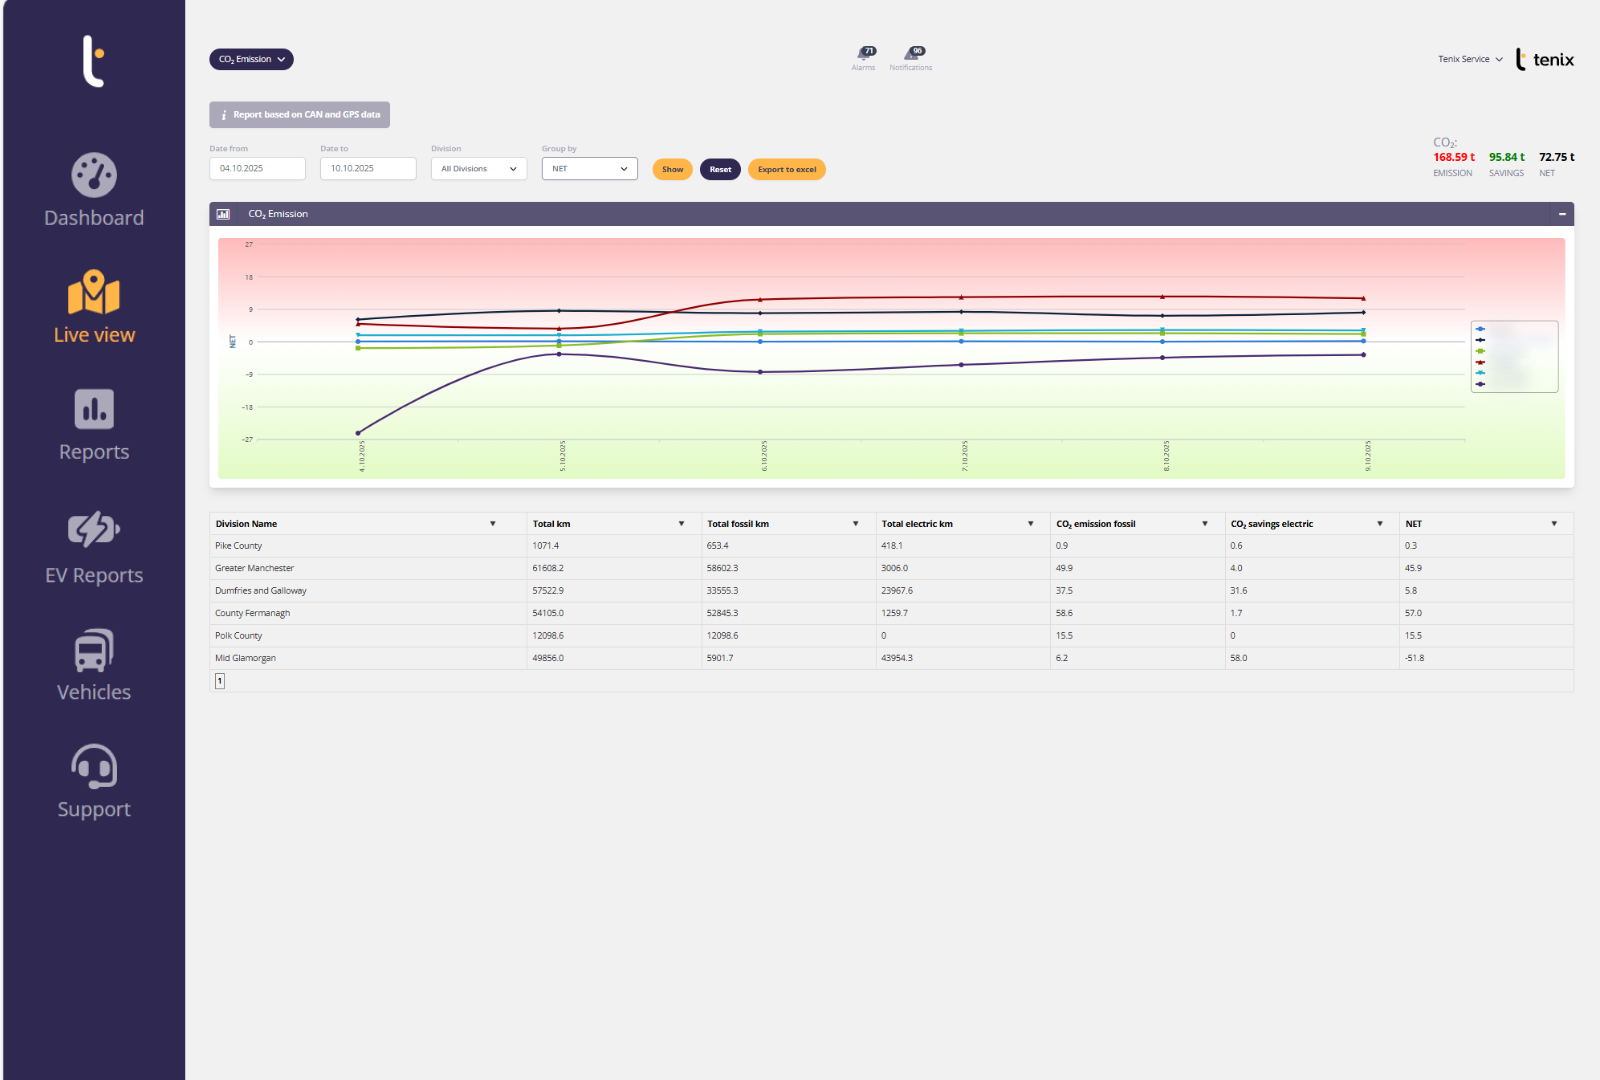Open filter on Division Name column
Screen dimensions: 1600x1080
(493, 524)
